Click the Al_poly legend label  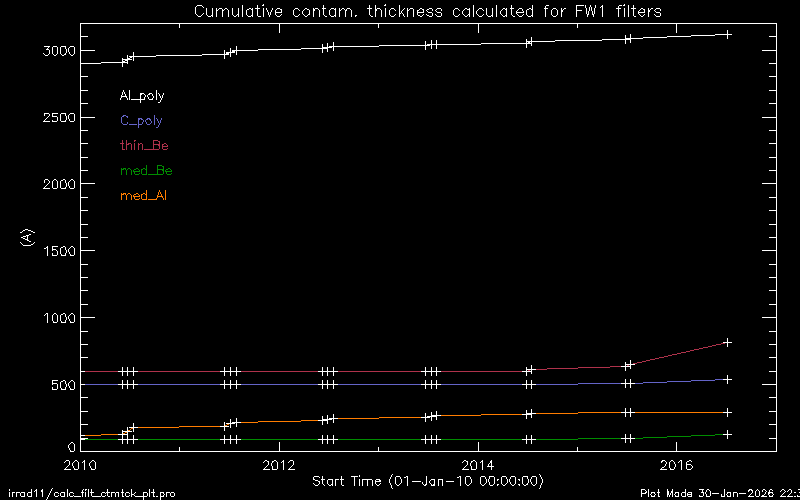tap(142, 96)
